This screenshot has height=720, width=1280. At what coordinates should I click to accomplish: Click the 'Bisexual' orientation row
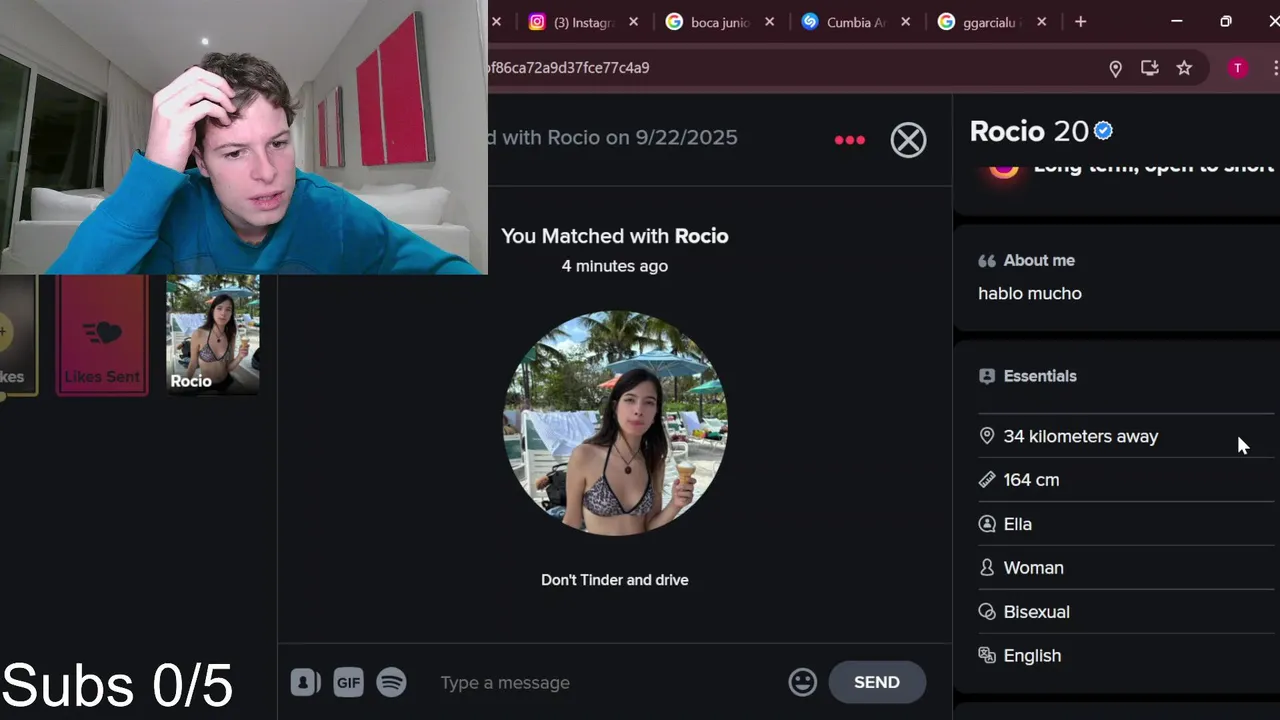(x=1125, y=612)
